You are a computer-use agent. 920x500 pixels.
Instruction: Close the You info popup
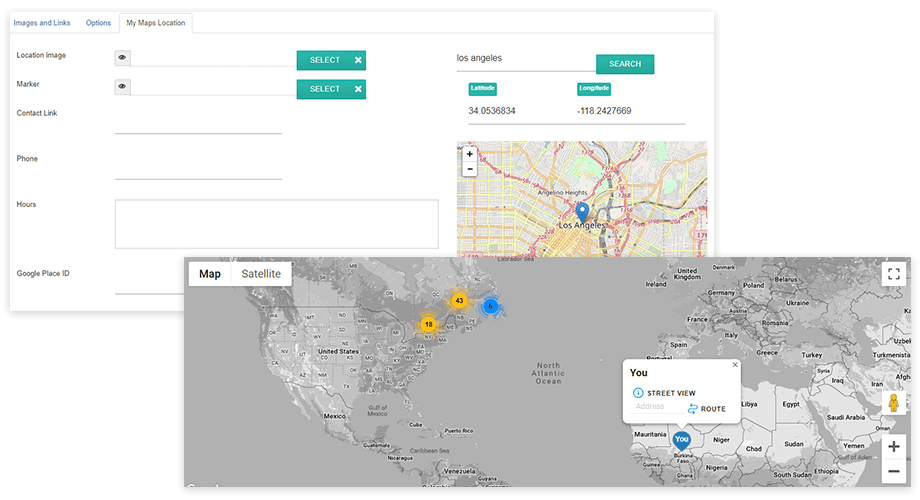pos(735,365)
